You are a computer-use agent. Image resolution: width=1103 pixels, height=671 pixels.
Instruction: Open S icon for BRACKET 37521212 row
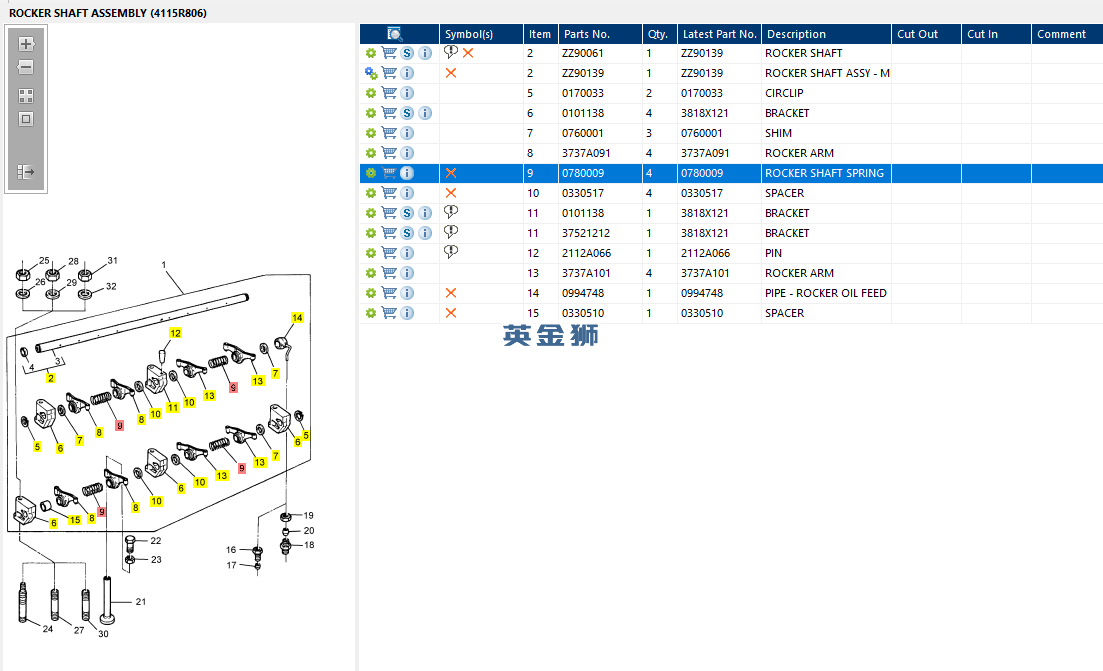click(x=407, y=233)
